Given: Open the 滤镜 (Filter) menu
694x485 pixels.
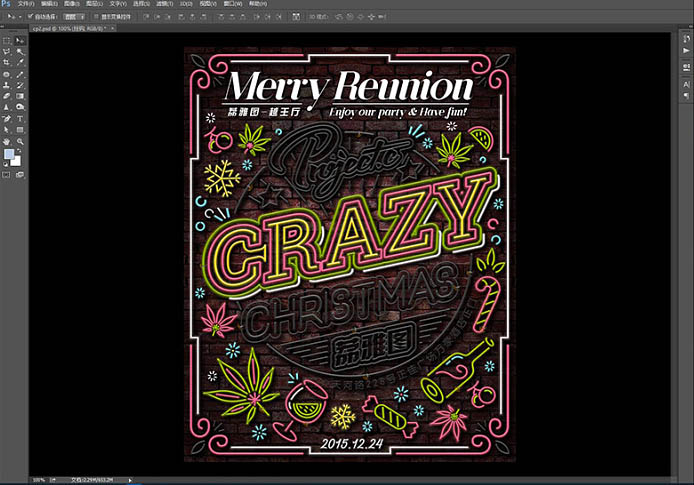Looking at the screenshot, I should [x=162, y=4].
